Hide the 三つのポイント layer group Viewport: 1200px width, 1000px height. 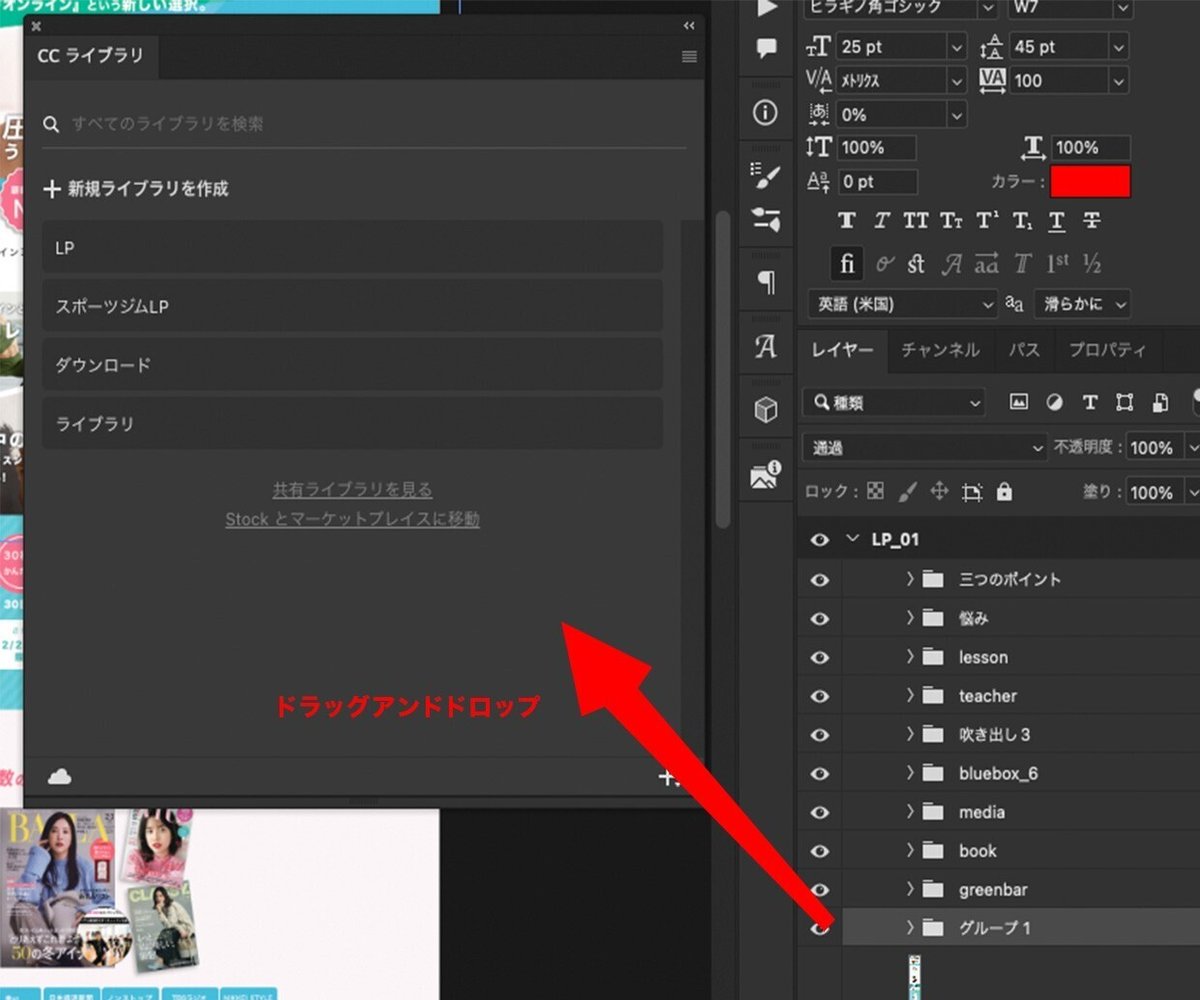coord(820,579)
